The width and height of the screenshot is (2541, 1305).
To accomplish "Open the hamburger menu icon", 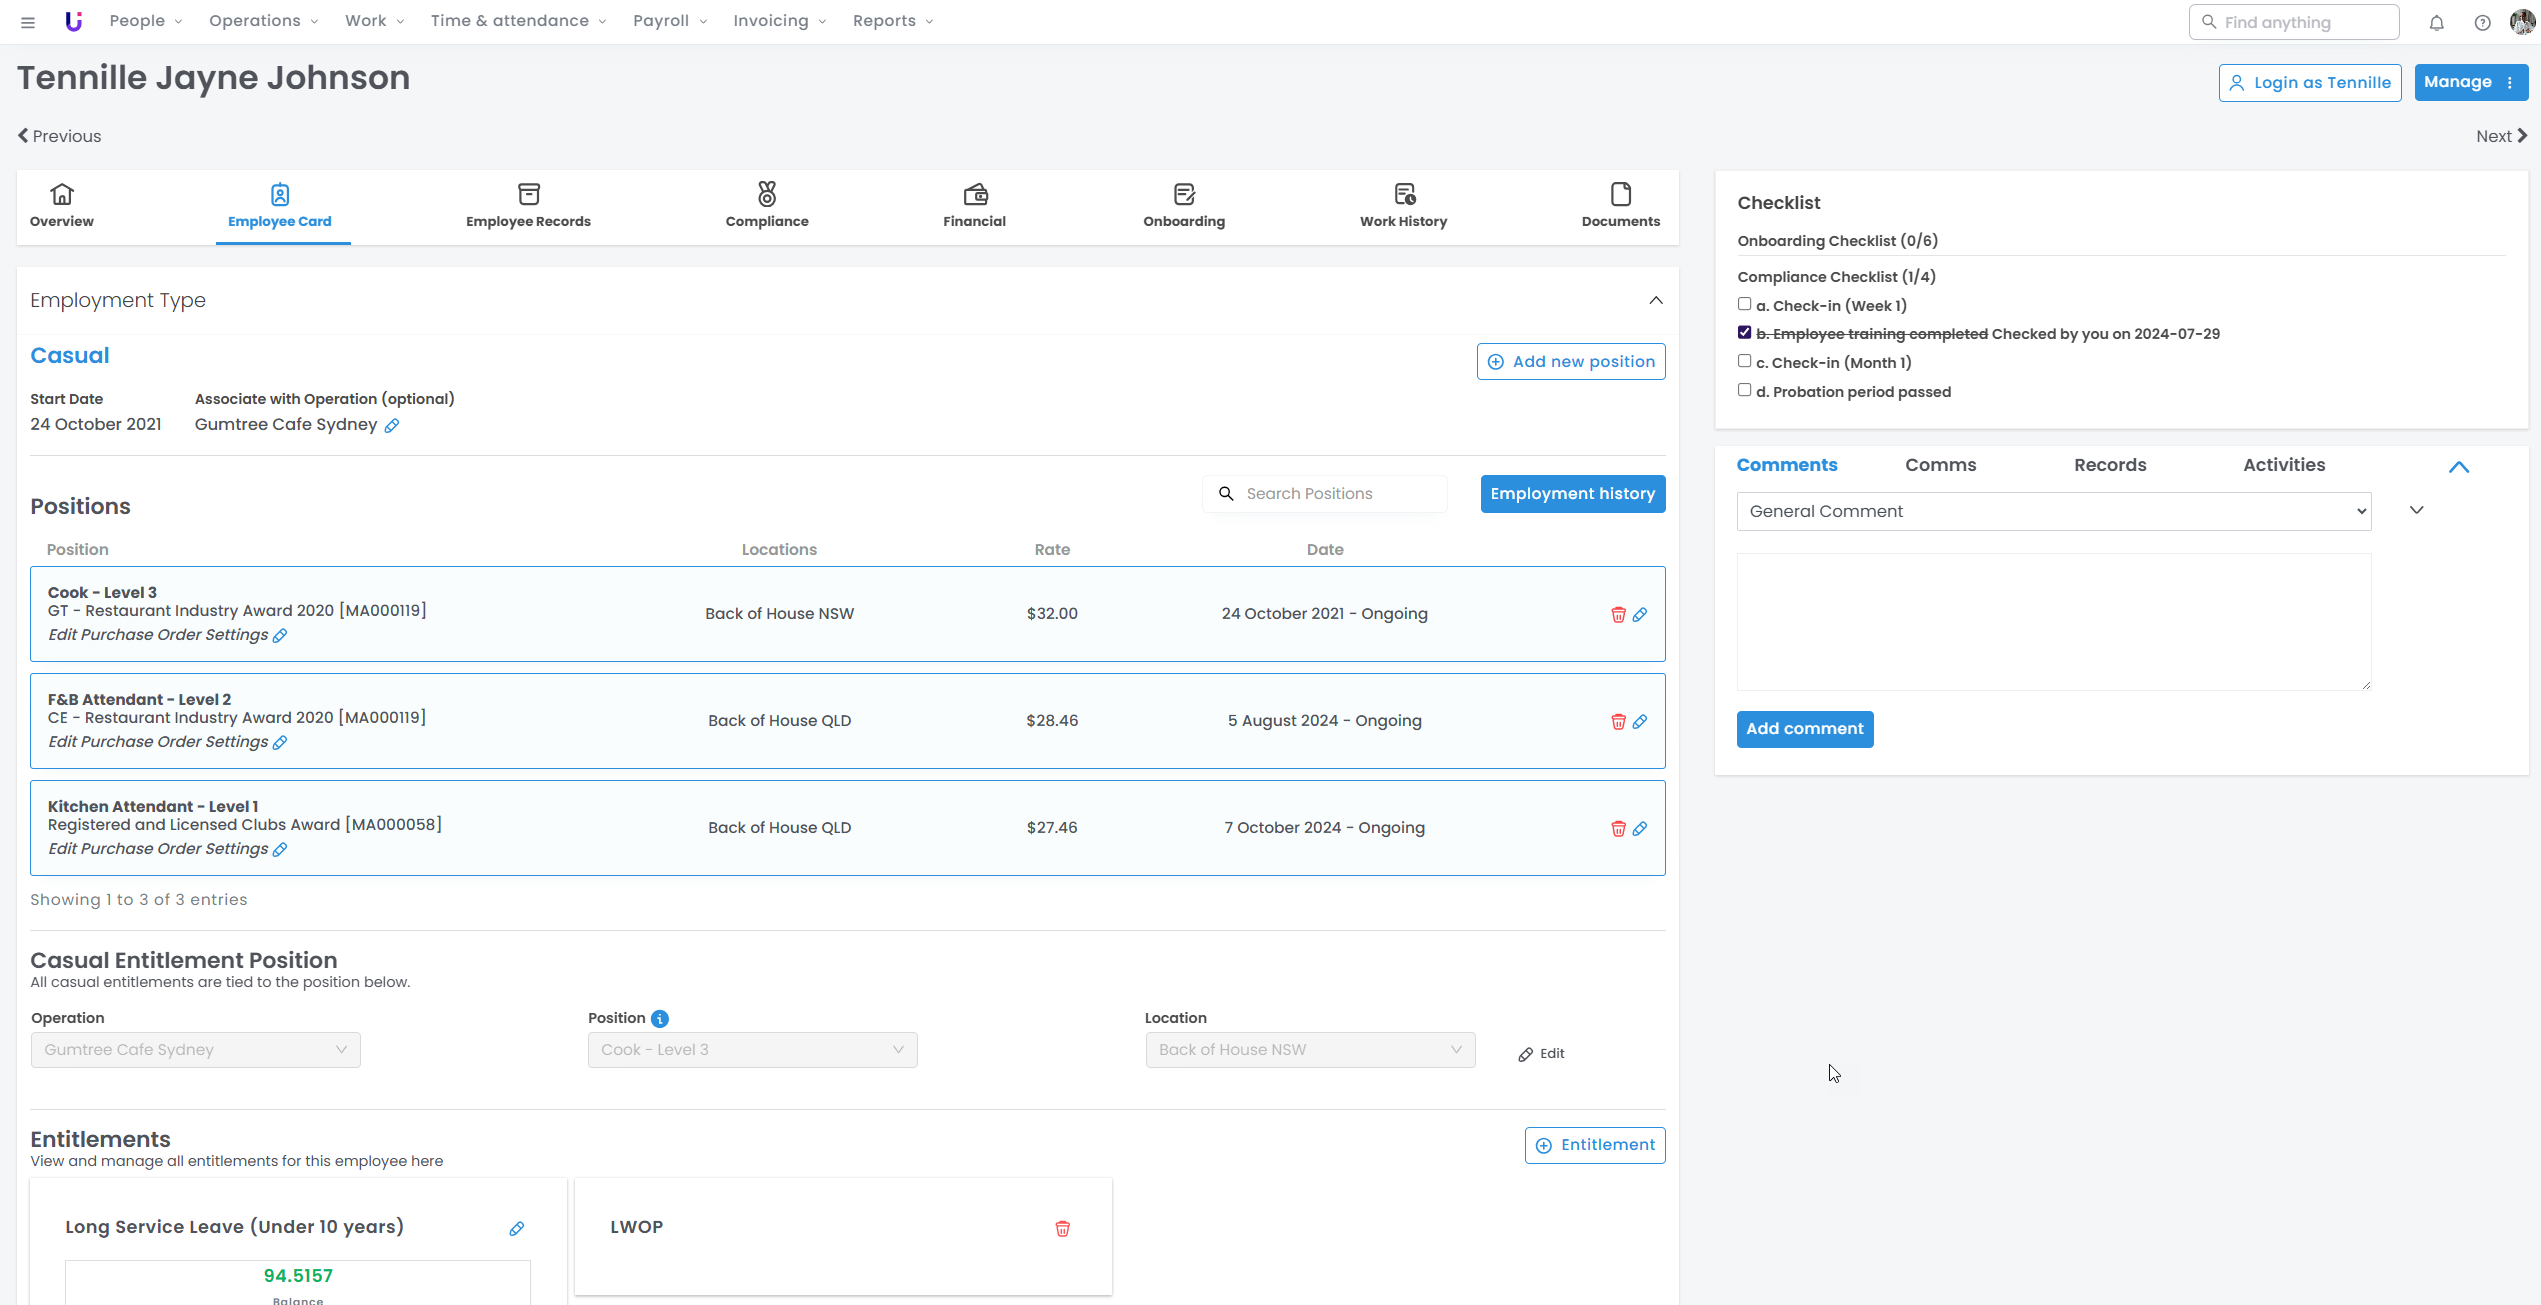I will point(28,22).
